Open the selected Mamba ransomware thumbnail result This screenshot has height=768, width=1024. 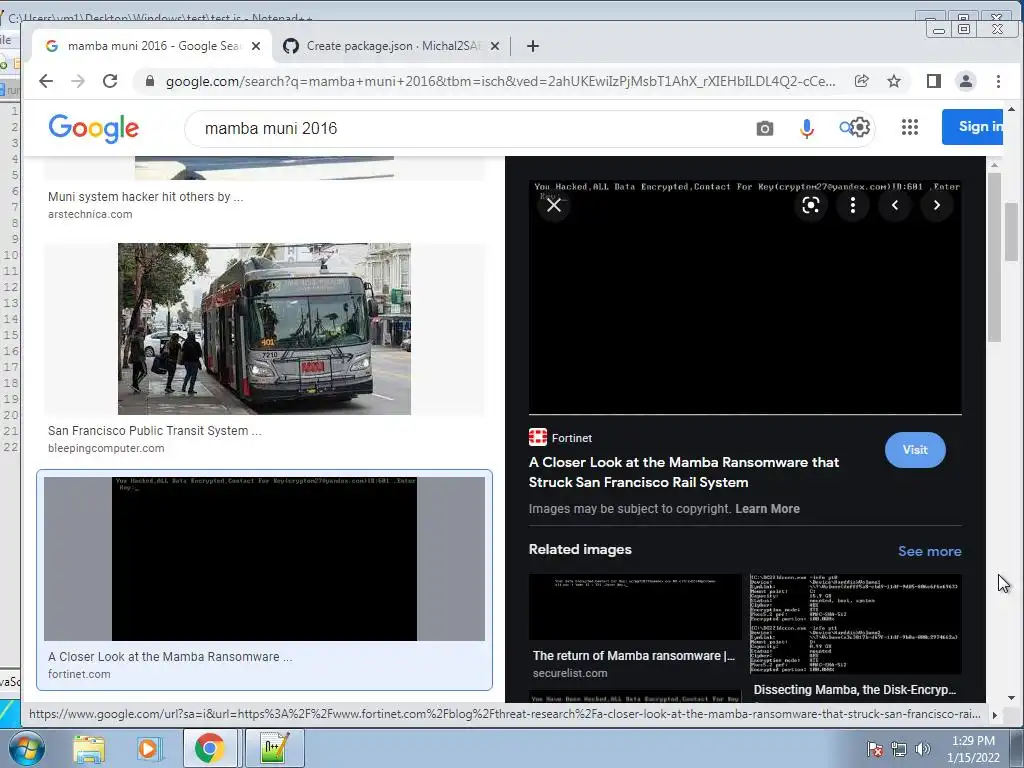coord(264,559)
